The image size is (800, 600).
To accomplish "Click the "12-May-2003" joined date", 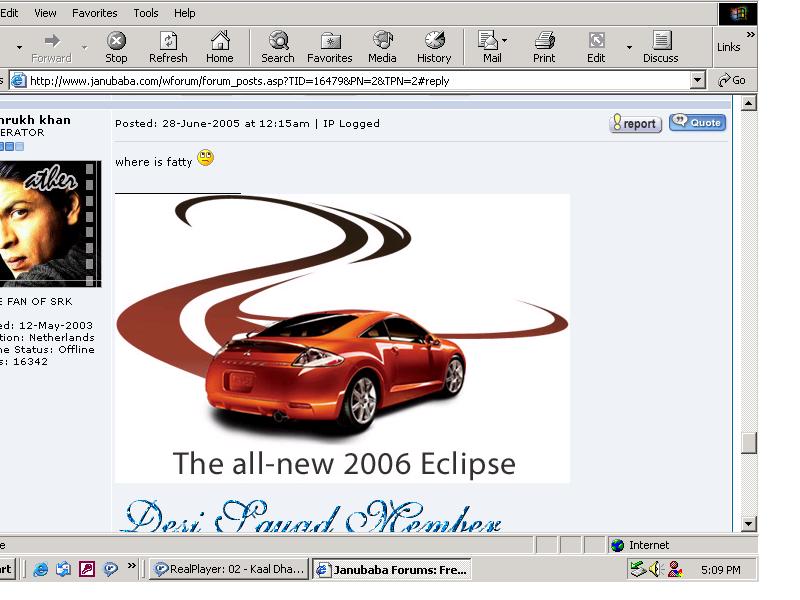I will 56,325.
